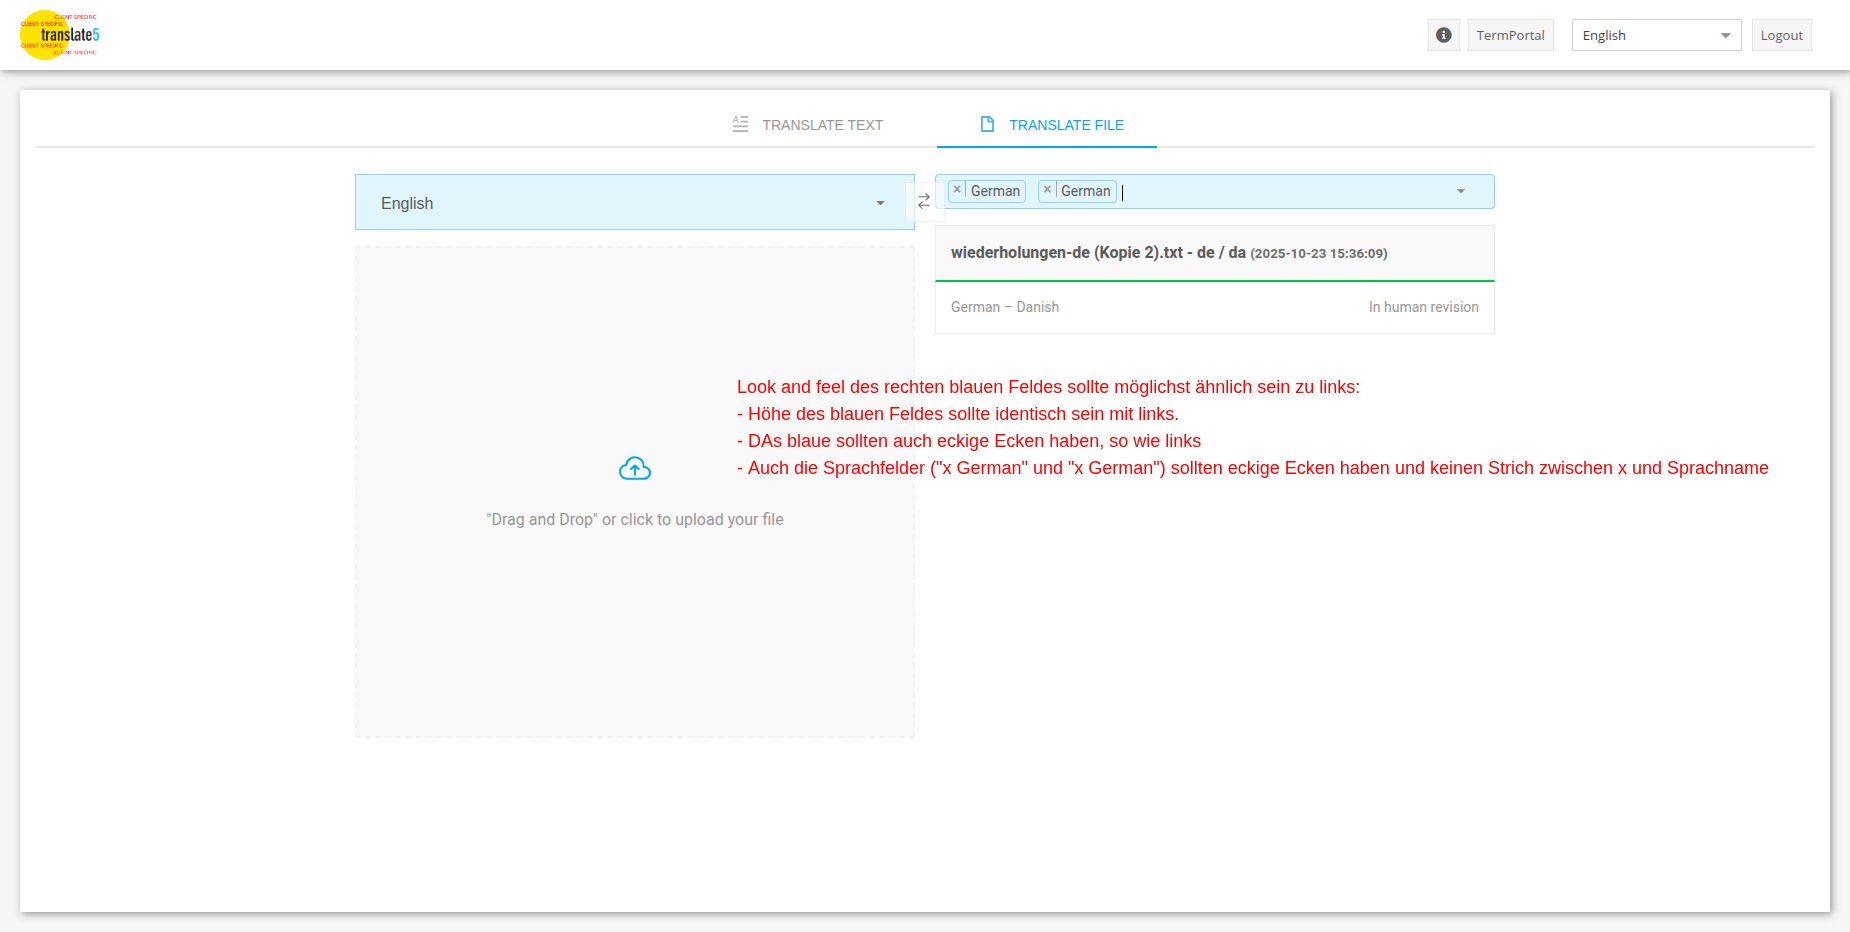The width and height of the screenshot is (1850, 932).
Task: Remove the second German language tag
Action: pos(1047,190)
